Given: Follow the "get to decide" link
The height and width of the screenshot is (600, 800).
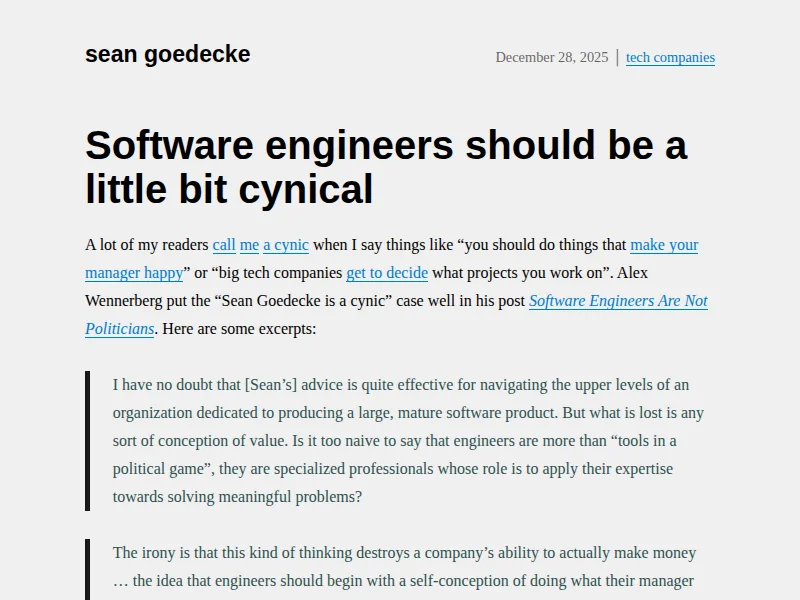Looking at the screenshot, I should [387, 273].
